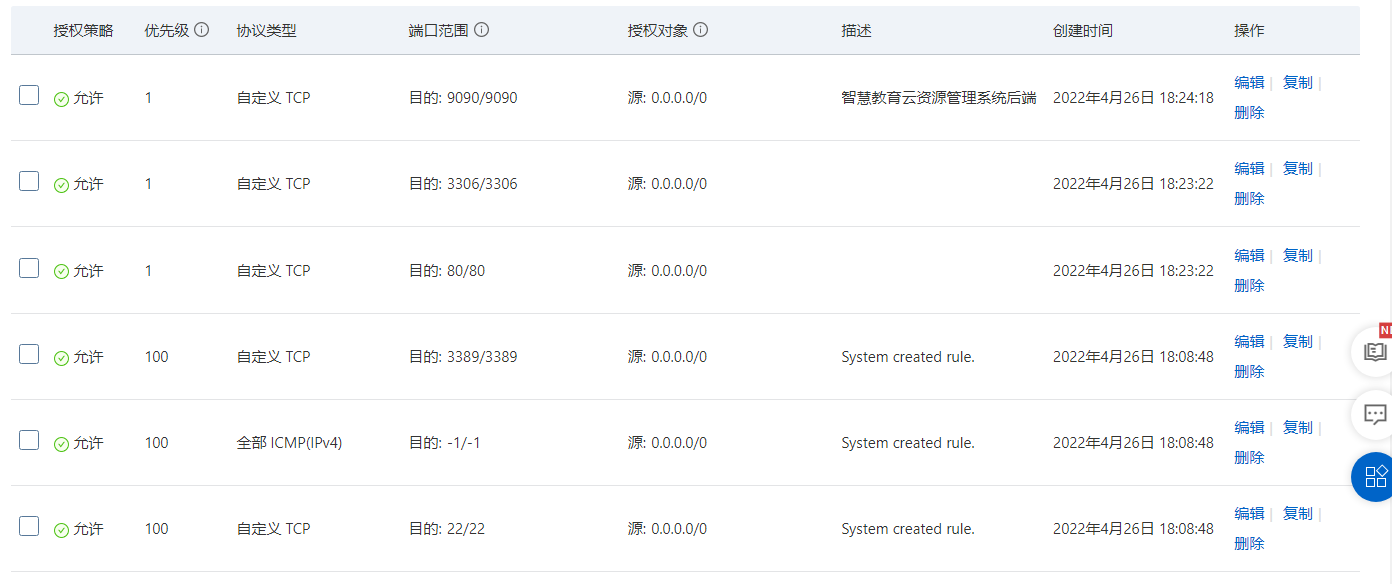Image resolution: width=1392 pixels, height=584 pixels.
Task: Select the checkbox for port 3306/3306 rule
Action: 29,181
